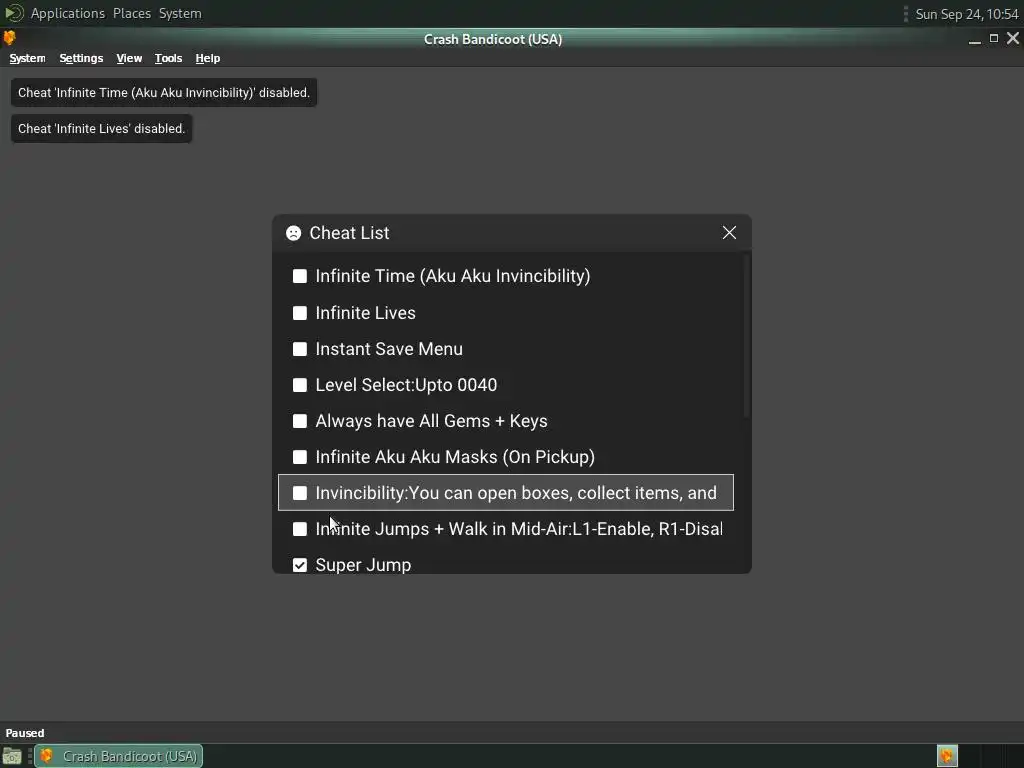This screenshot has height=768, width=1024.
Task: Open the System menu in emulator
Action: point(27,58)
